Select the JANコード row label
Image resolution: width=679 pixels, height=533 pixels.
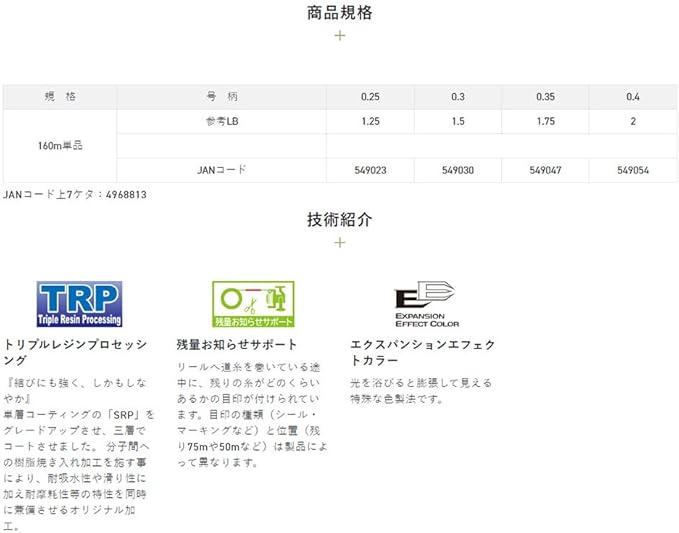(221, 170)
